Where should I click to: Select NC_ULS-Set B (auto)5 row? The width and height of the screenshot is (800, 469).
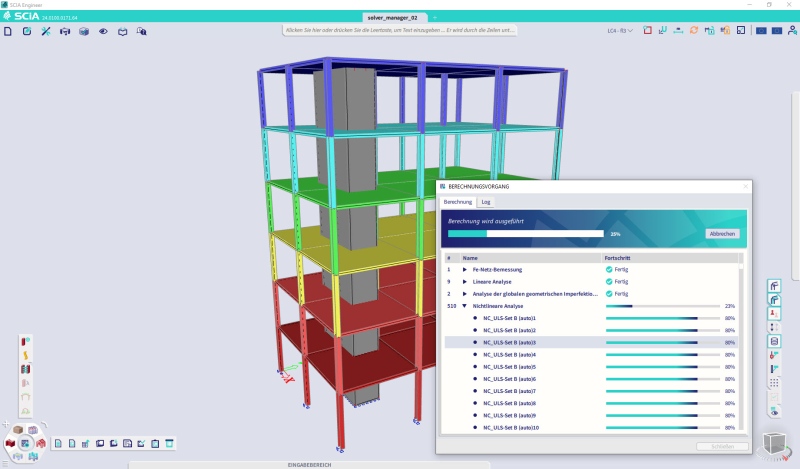tap(591, 367)
